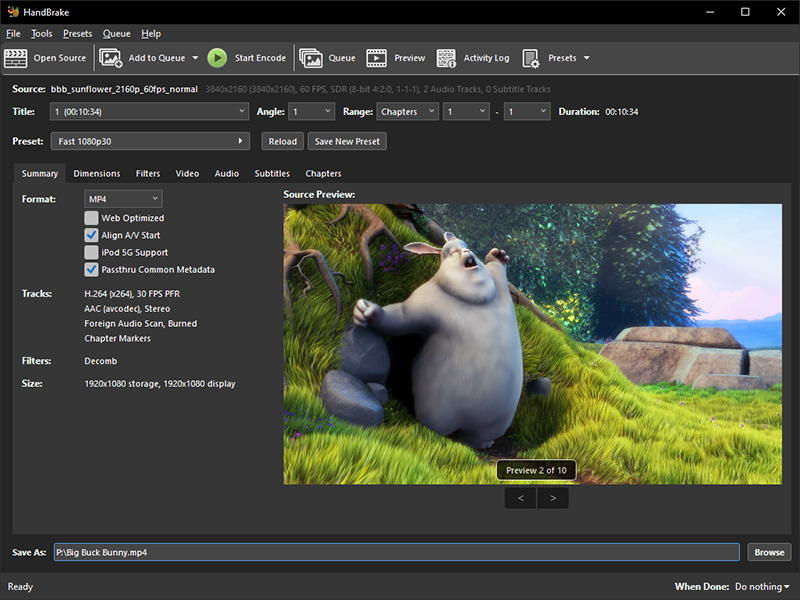Screen dimensions: 800x600
Task: Click the next preview arrow button
Action: coord(553,497)
